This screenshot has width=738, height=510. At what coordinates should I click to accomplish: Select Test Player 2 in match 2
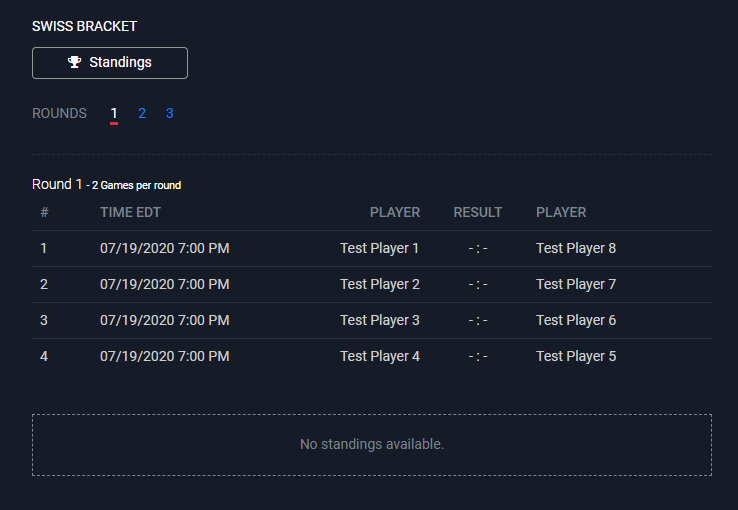[380, 284]
